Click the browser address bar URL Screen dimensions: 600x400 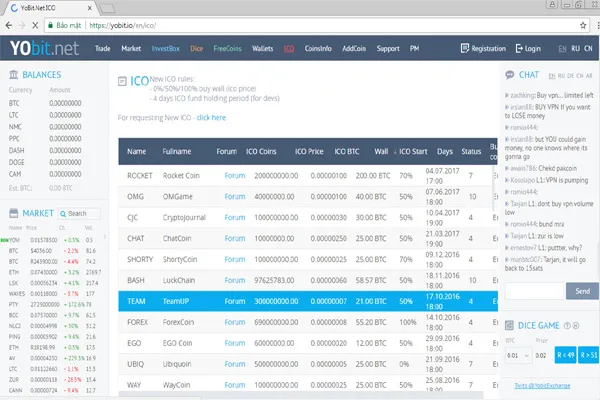[123, 26]
